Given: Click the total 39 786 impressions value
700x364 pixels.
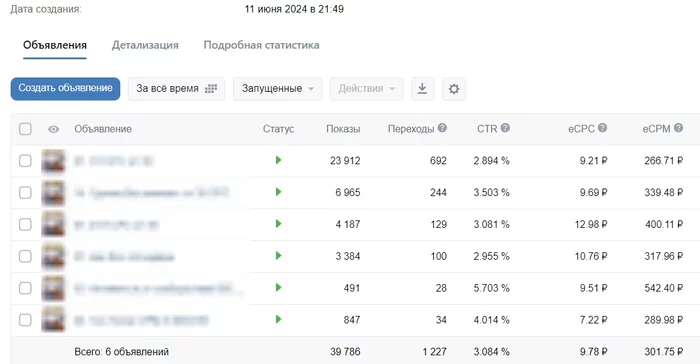Looking at the screenshot, I should point(345,352).
